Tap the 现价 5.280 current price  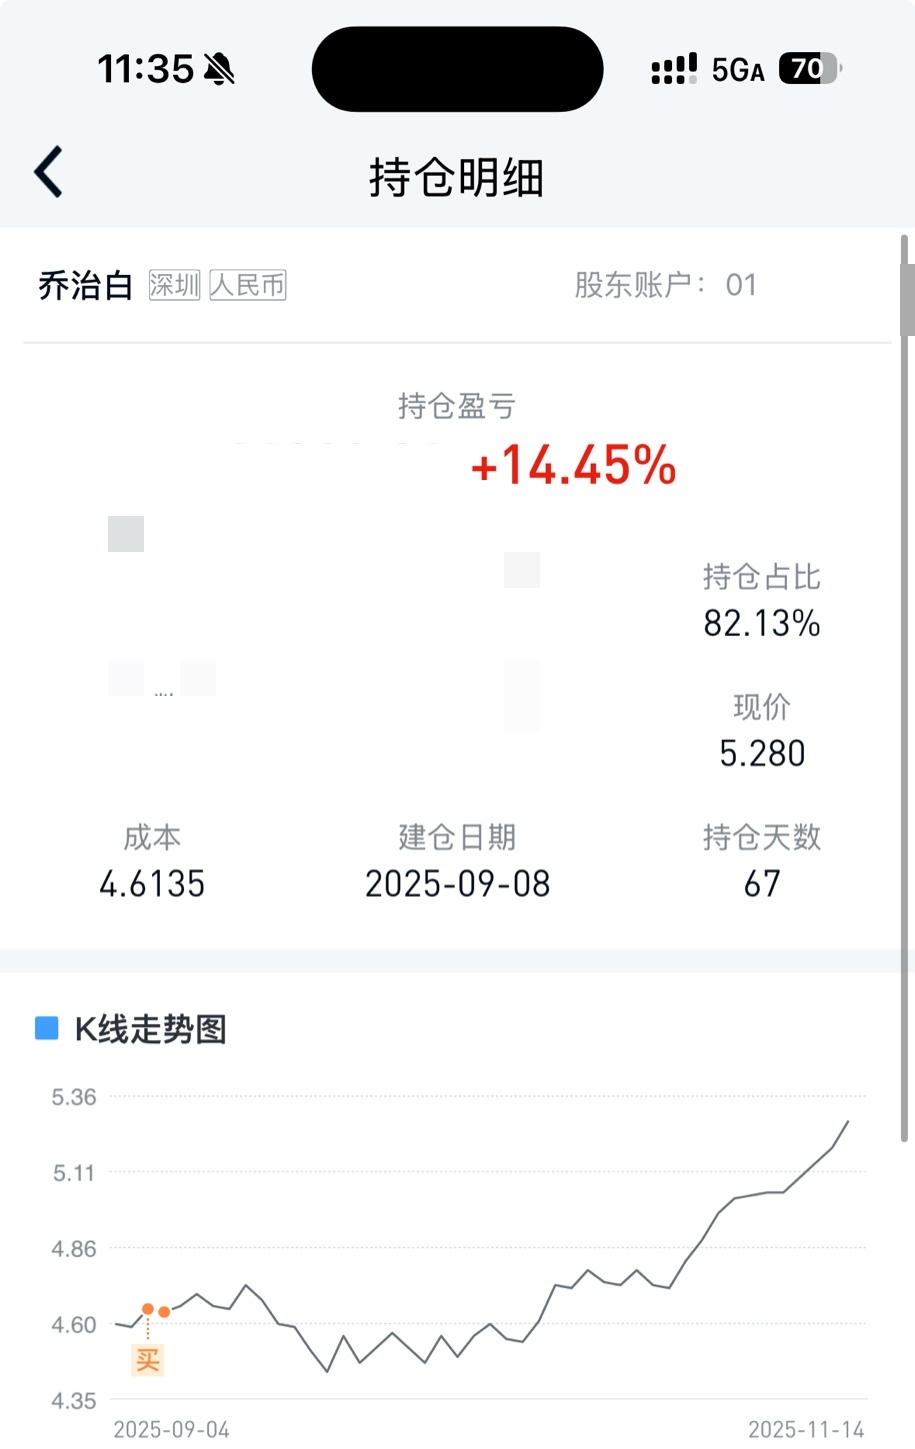[762, 753]
